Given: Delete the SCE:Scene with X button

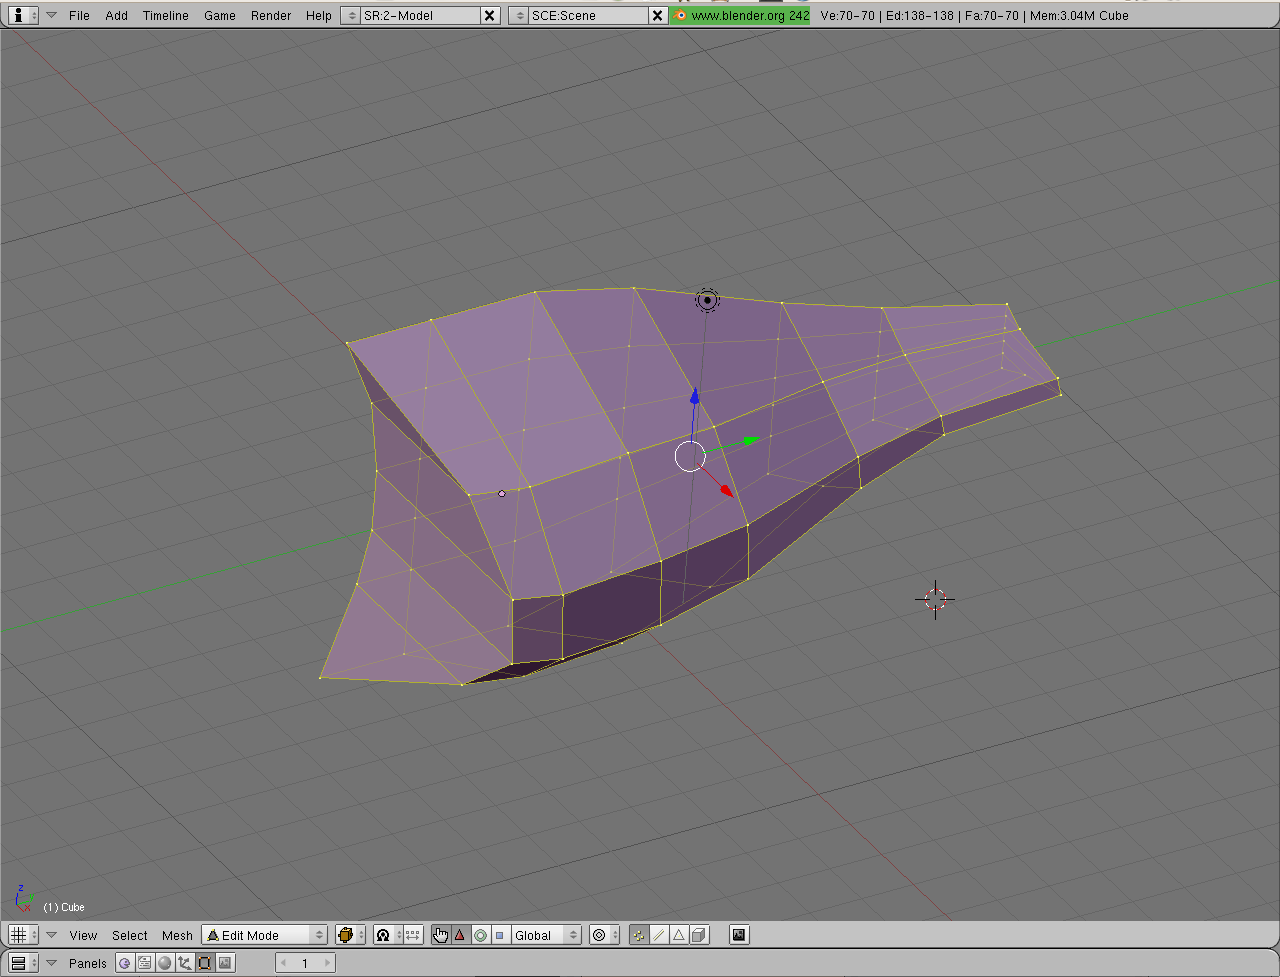Looking at the screenshot, I should click(x=657, y=16).
